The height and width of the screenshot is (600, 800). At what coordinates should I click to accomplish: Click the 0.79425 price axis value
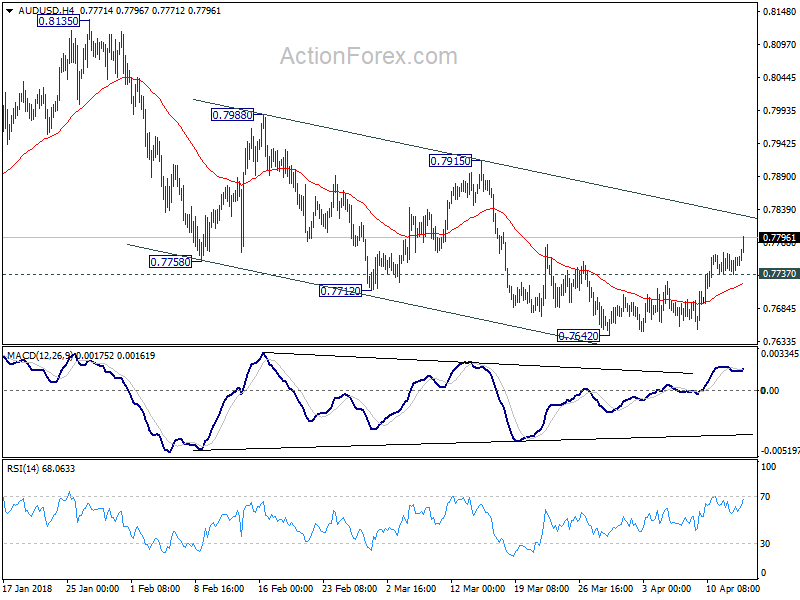point(779,143)
